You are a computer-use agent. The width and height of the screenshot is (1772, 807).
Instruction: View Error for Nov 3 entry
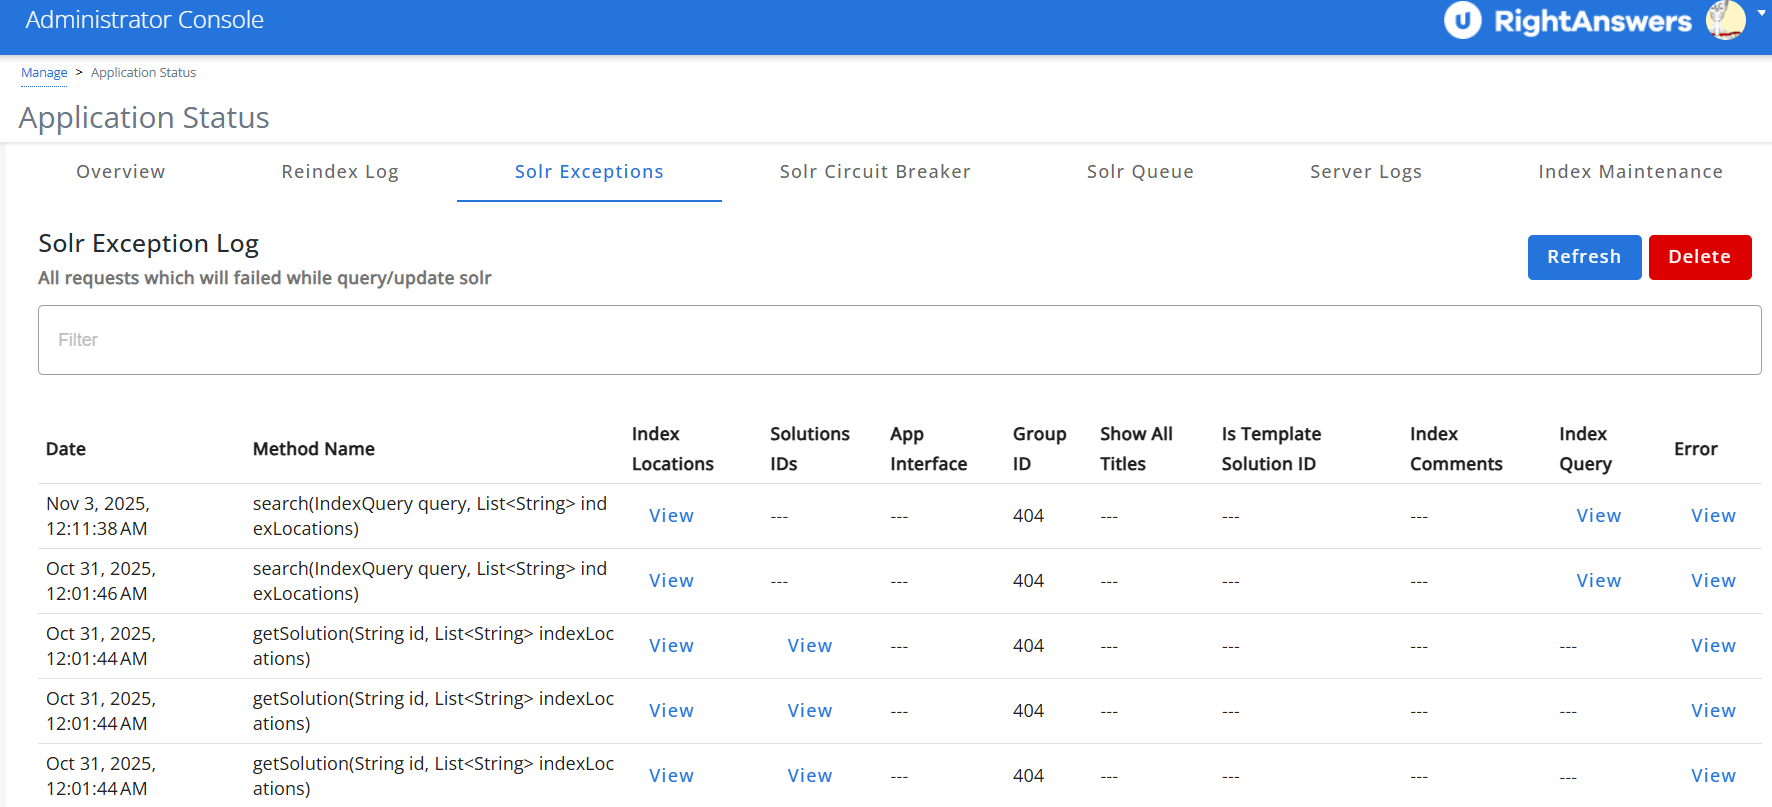1713,516
